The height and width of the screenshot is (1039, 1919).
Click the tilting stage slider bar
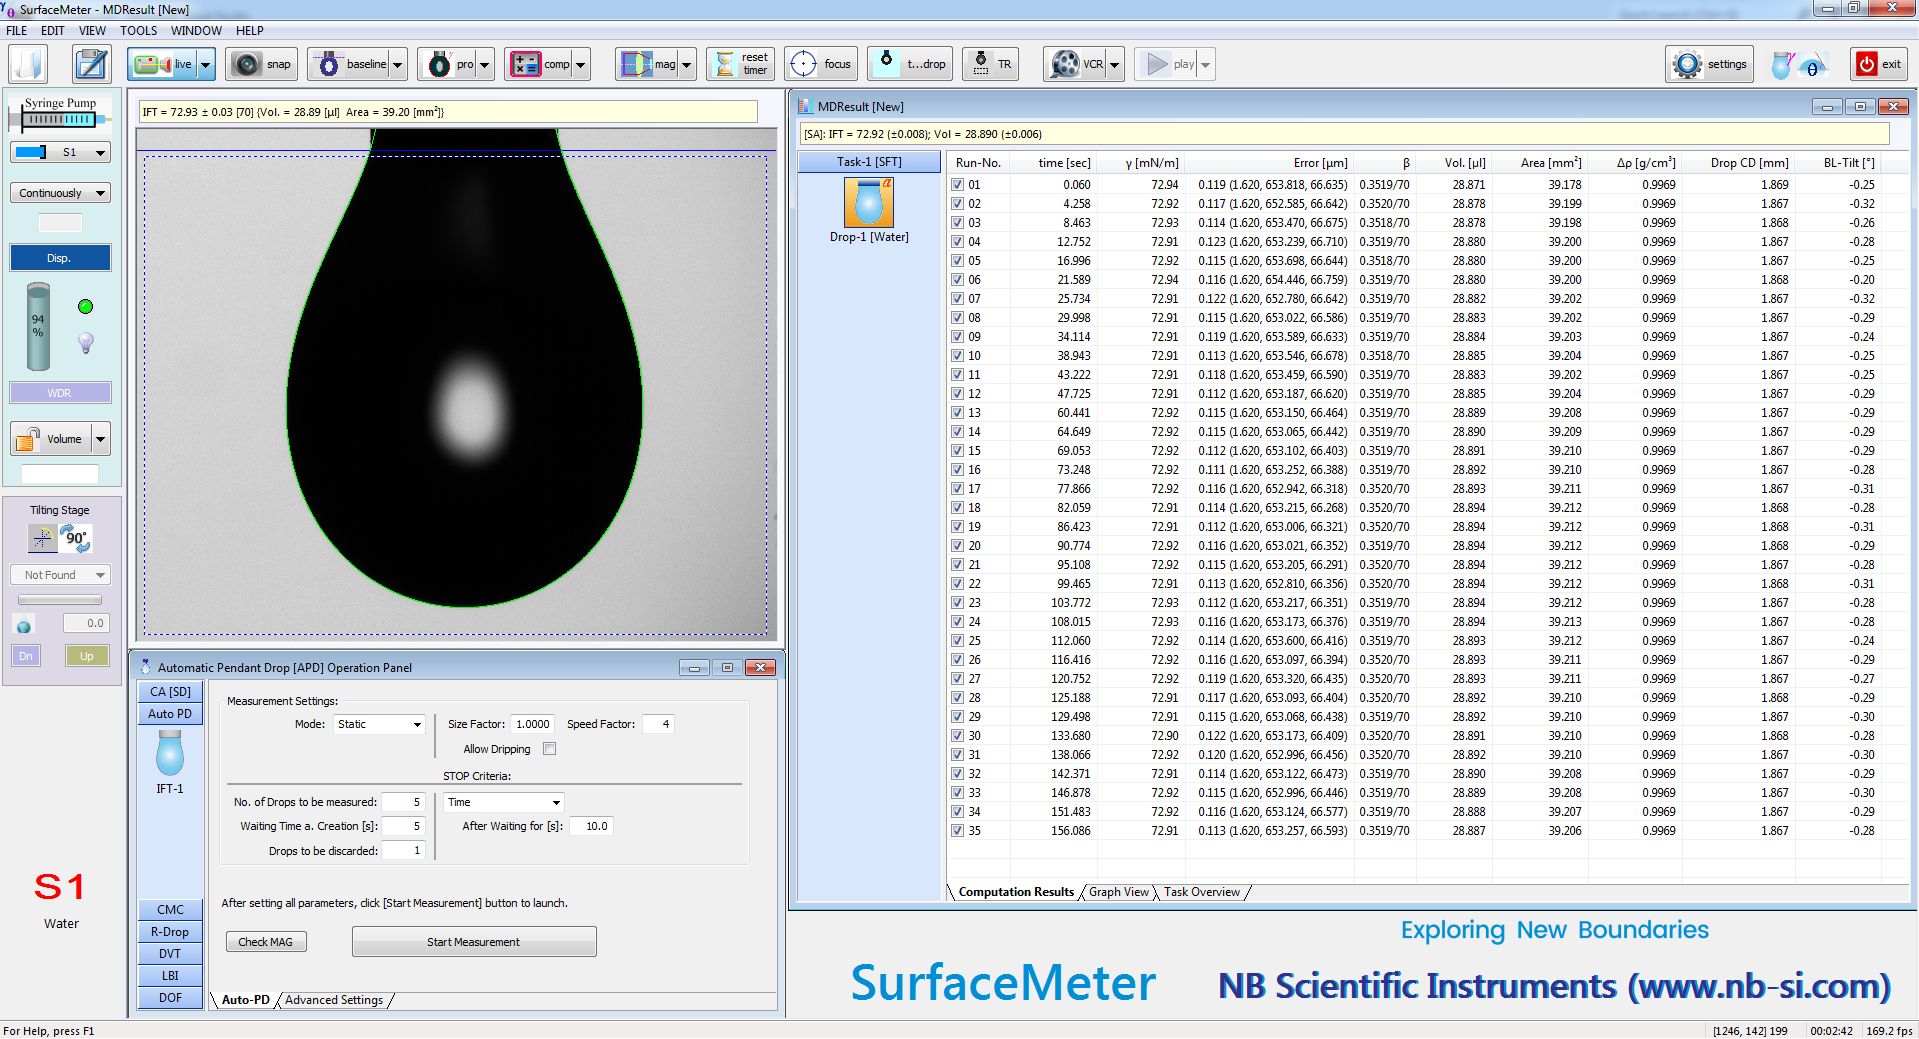[x=60, y=600]
